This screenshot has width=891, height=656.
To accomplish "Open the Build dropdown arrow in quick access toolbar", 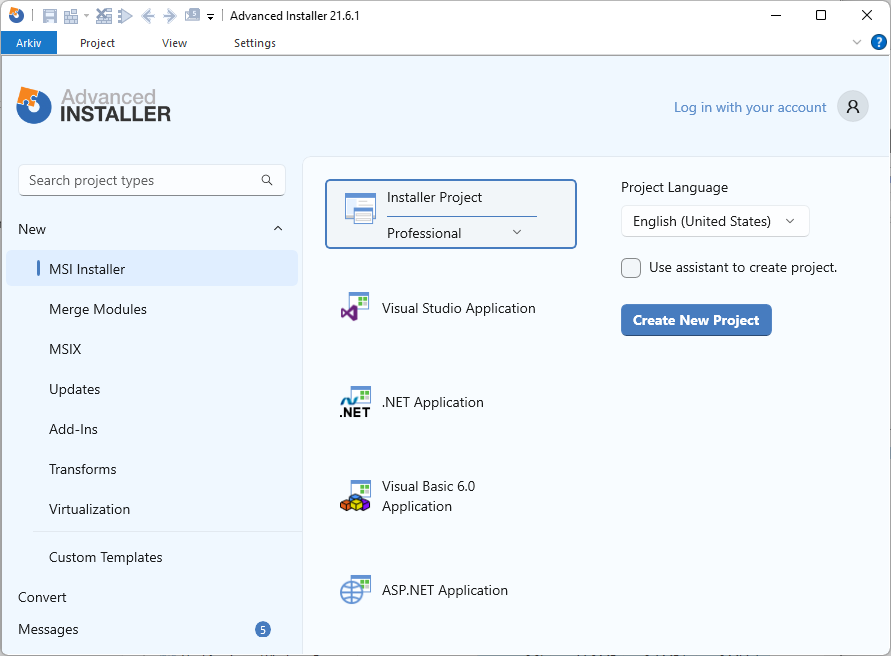I will (x=86, y=16).
